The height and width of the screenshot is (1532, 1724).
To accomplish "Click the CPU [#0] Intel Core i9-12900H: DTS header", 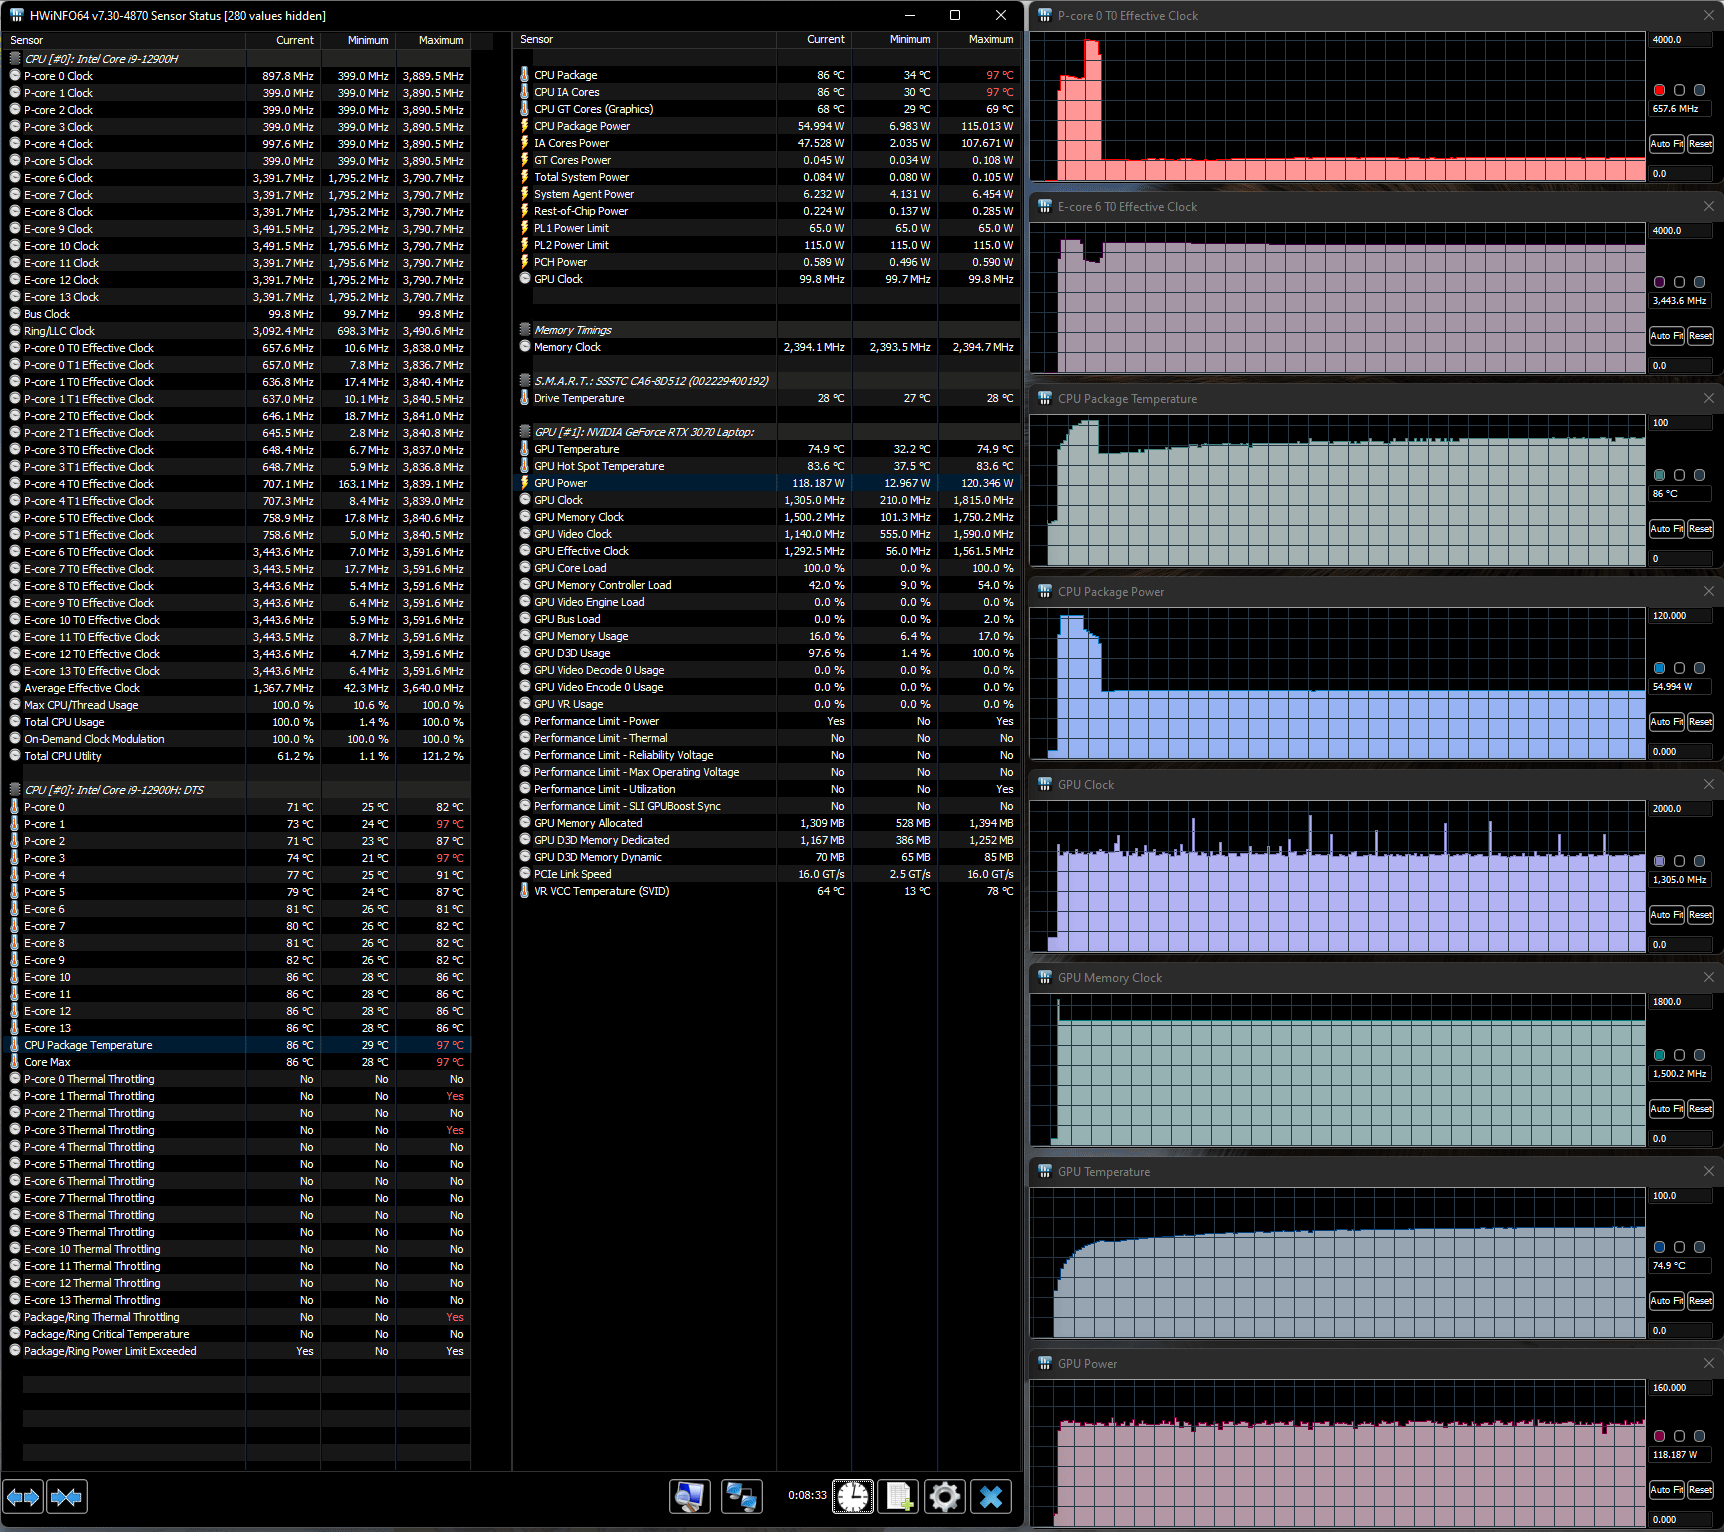I will [238, 790].
